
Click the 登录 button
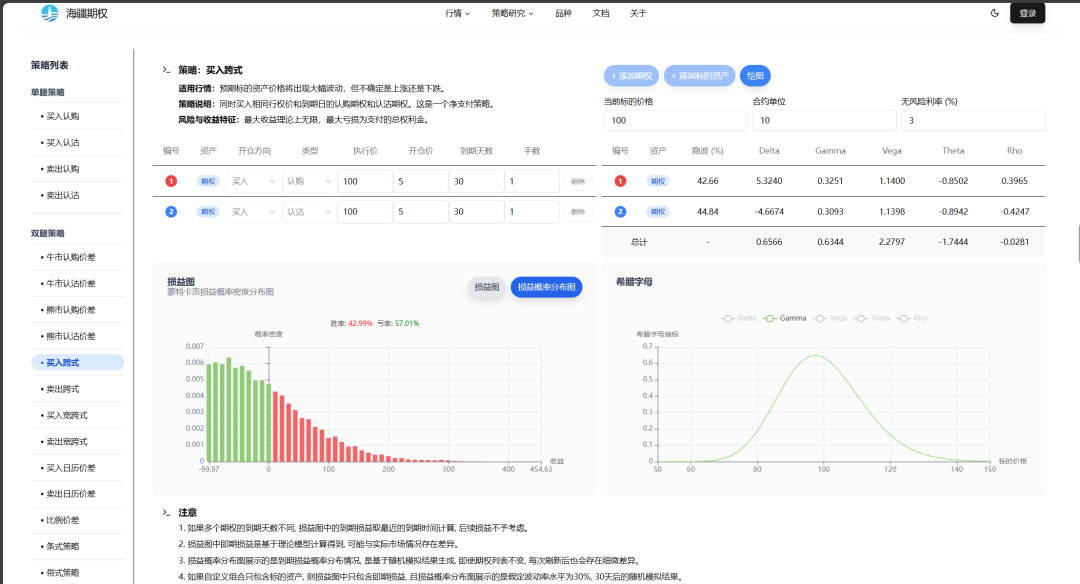[x=1027, y=13]
